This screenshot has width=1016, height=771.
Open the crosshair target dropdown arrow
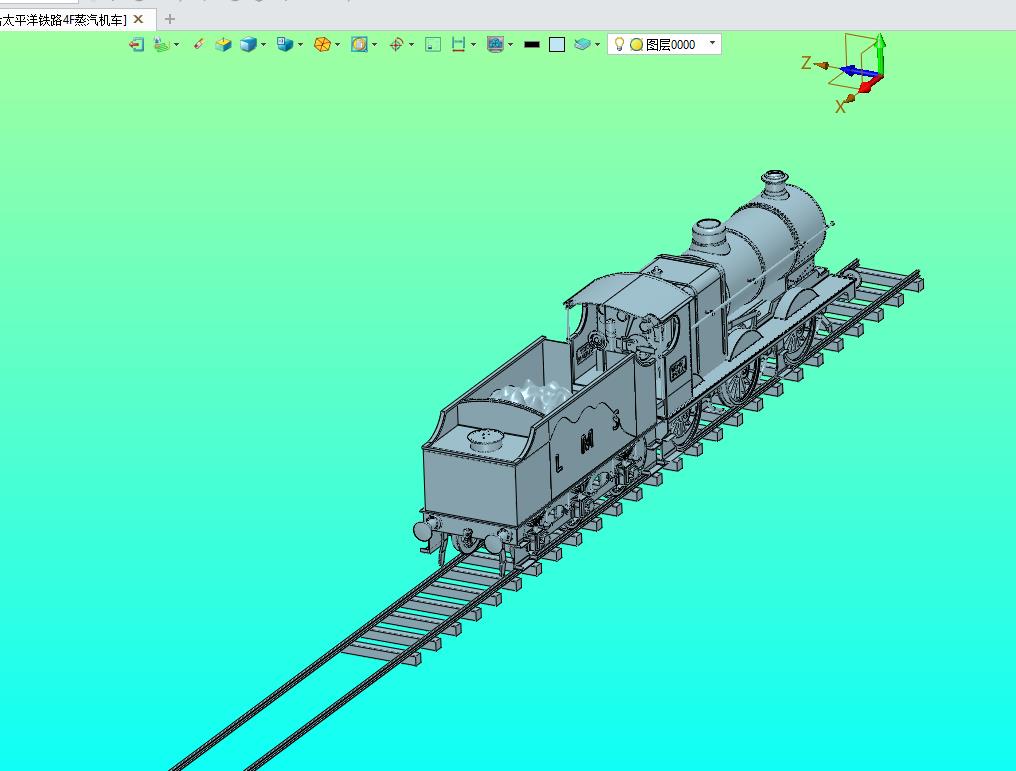pyautogui.click(x=411, y=44)
